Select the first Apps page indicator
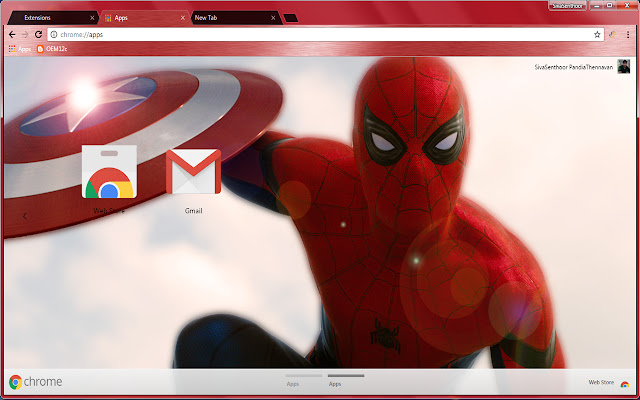This screenshot has height=400, width=640. click(x=304, y=380)
